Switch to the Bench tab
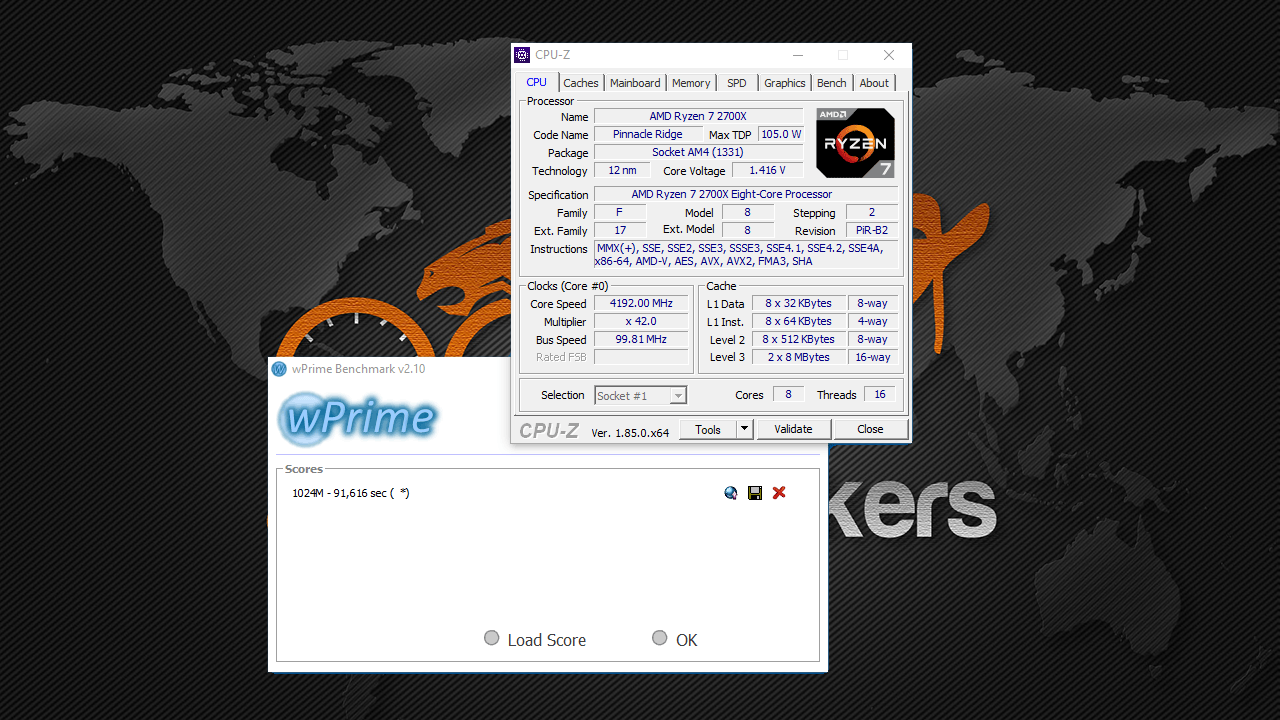Image resolution: width=1280 pixels, height=720 pixels. pyautogui.click(x=831, y=83)
